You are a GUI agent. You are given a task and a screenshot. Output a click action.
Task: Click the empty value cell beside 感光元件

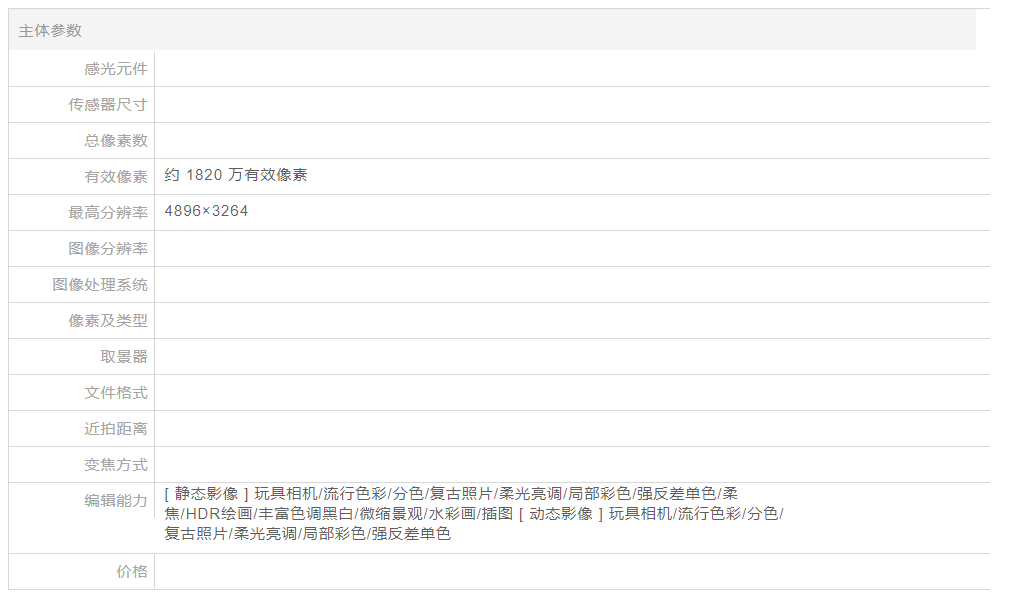(570, 69)
